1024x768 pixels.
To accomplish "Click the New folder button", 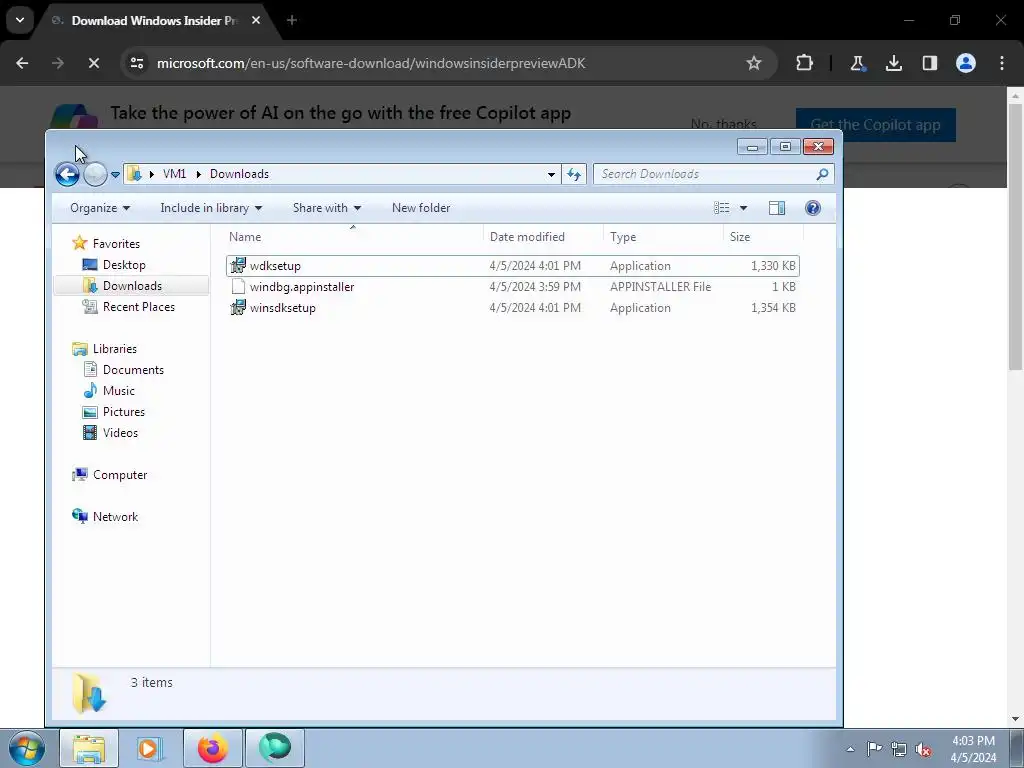I will (x=421, y=208).
